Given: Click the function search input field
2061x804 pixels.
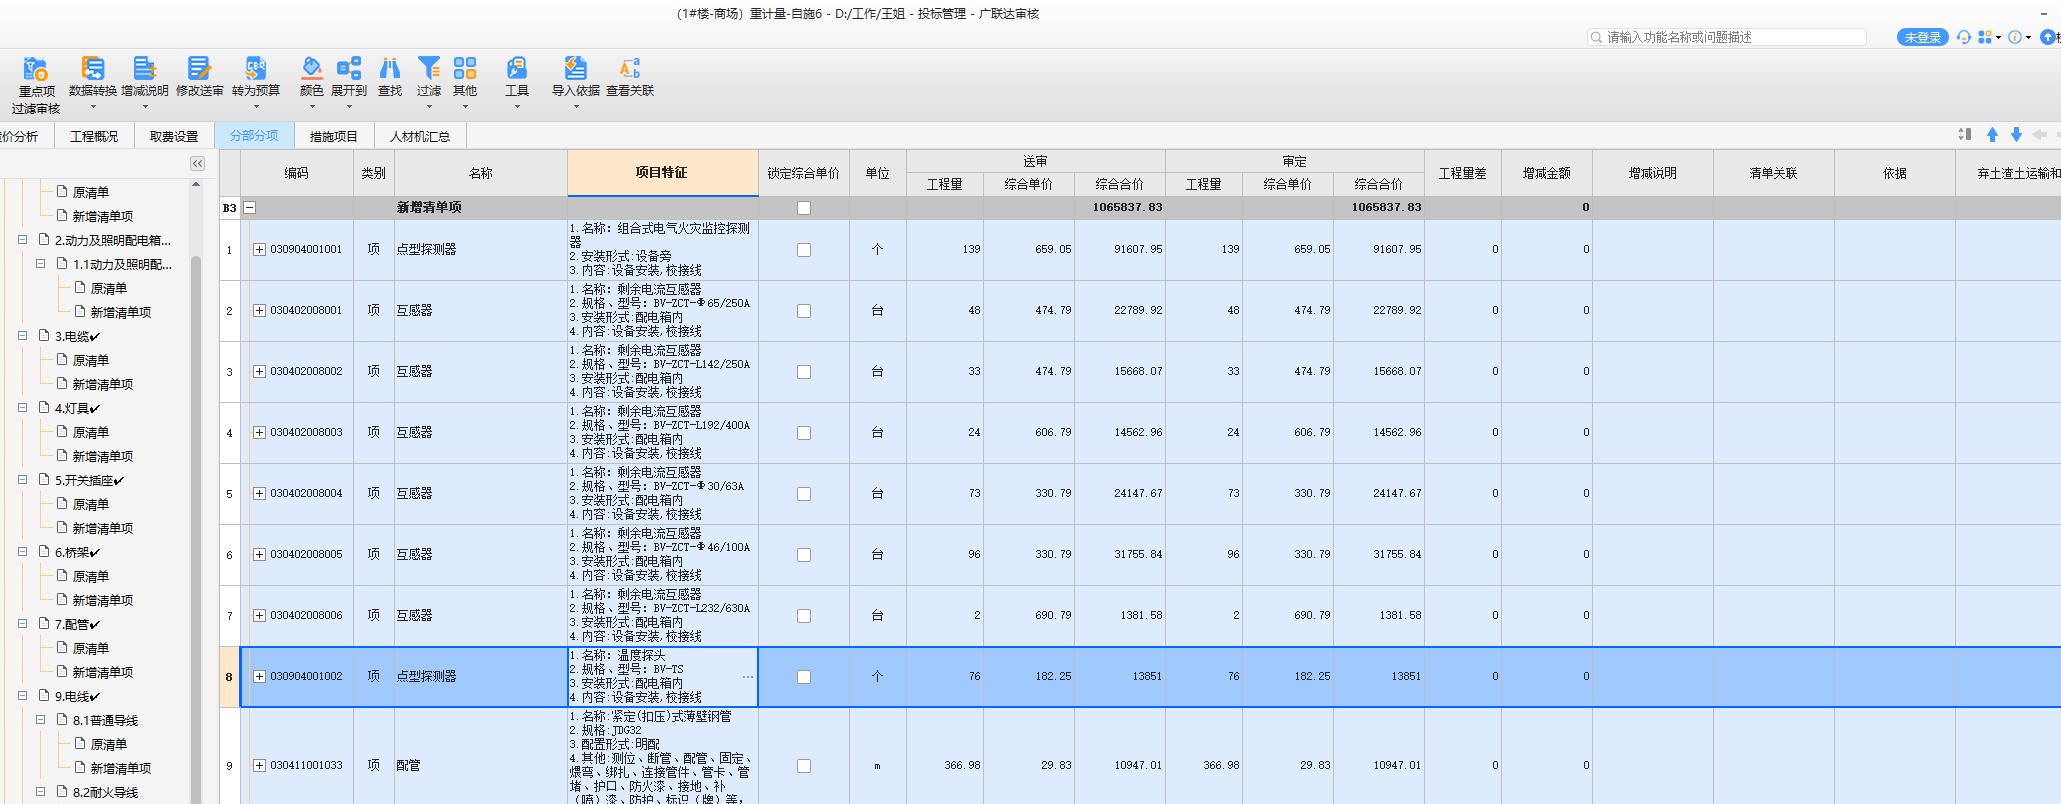Looking at the screenshot, I should coord(1735,37).
